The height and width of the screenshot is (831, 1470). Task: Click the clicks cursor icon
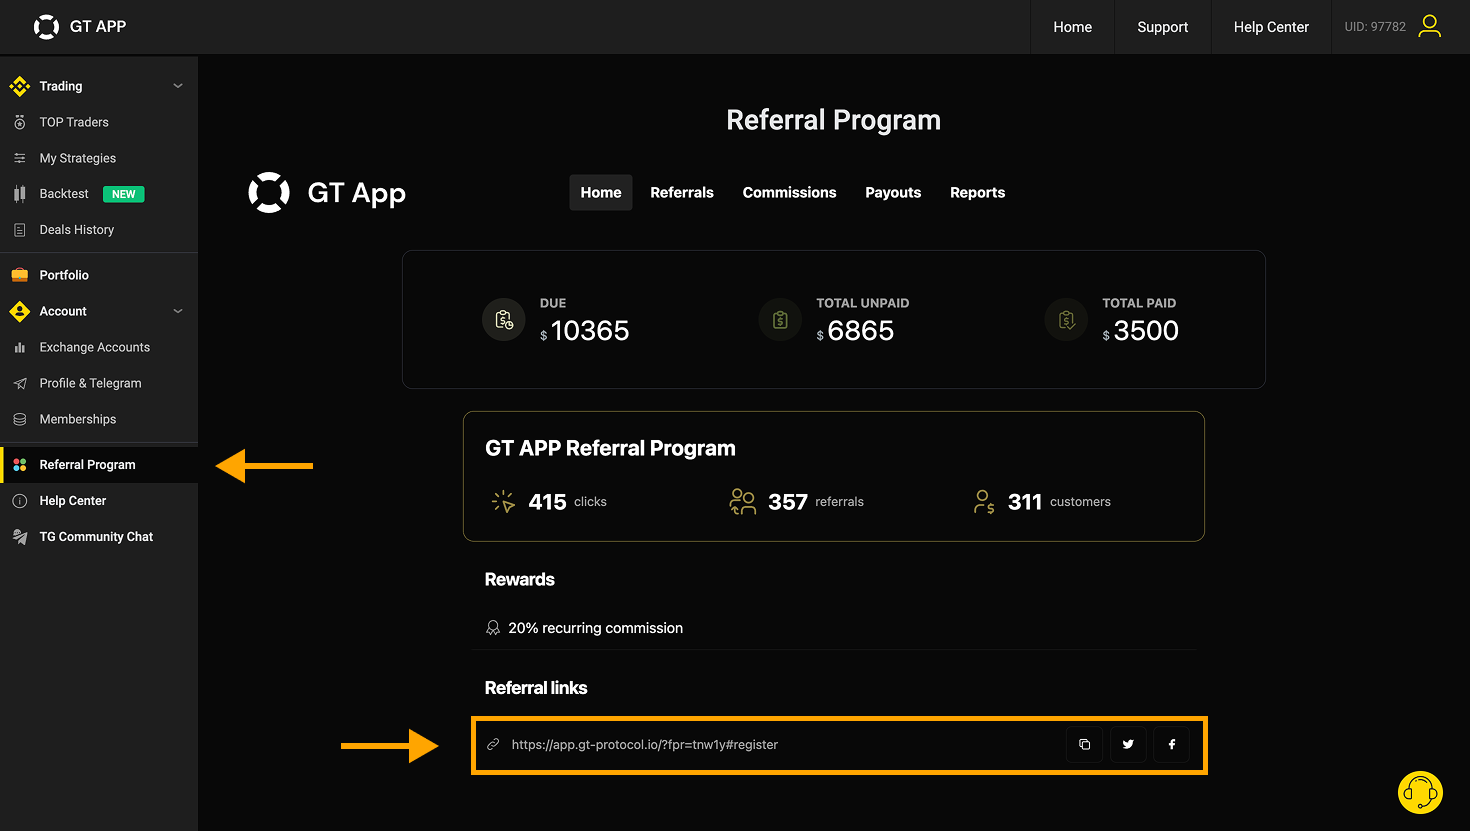(x=504, y=501)
